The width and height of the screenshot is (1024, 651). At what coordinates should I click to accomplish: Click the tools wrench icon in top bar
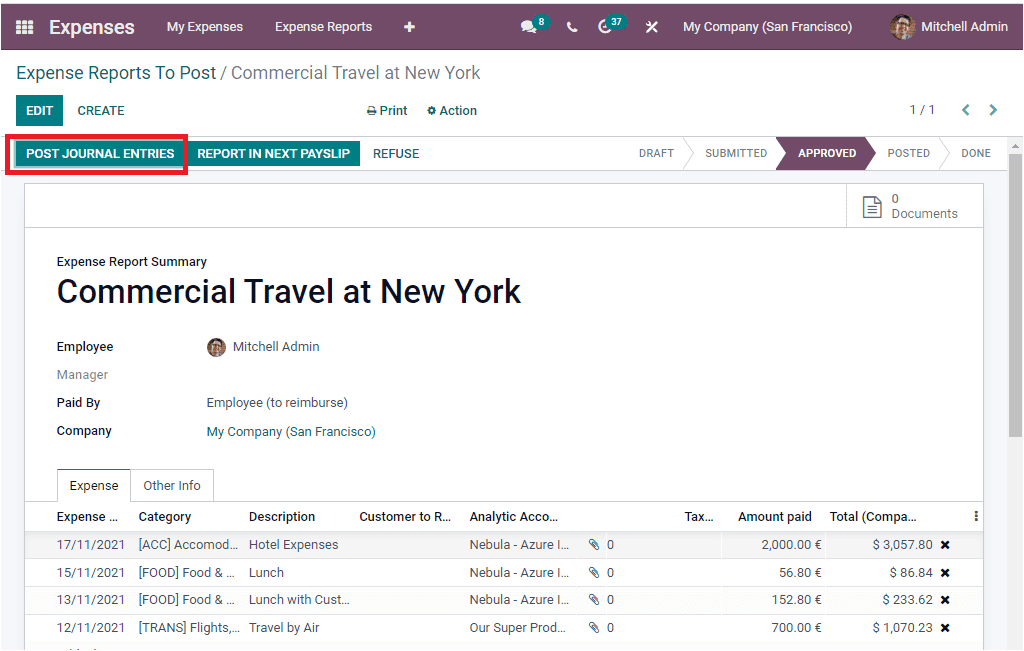(x=651, y=27)
